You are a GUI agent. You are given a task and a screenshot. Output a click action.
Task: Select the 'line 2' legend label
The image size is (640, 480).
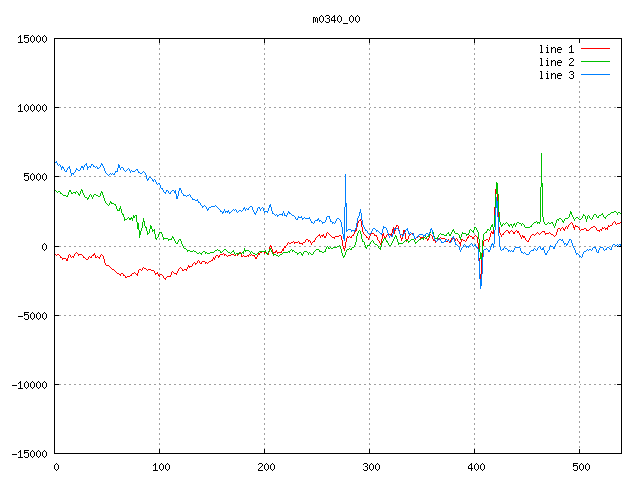tap(556, 62)
